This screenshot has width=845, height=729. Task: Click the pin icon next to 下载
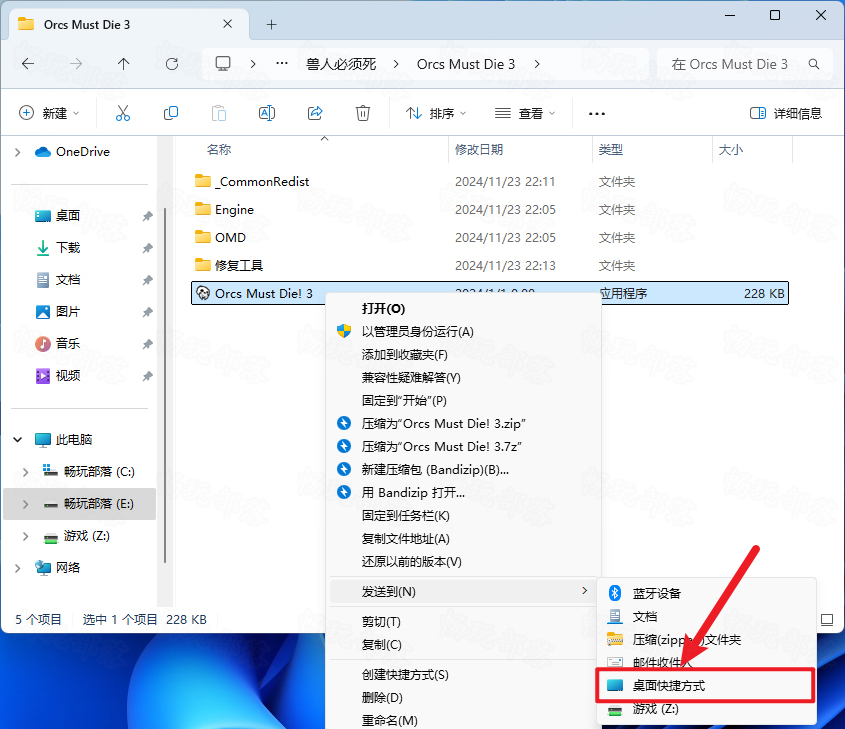coord(147,248)
